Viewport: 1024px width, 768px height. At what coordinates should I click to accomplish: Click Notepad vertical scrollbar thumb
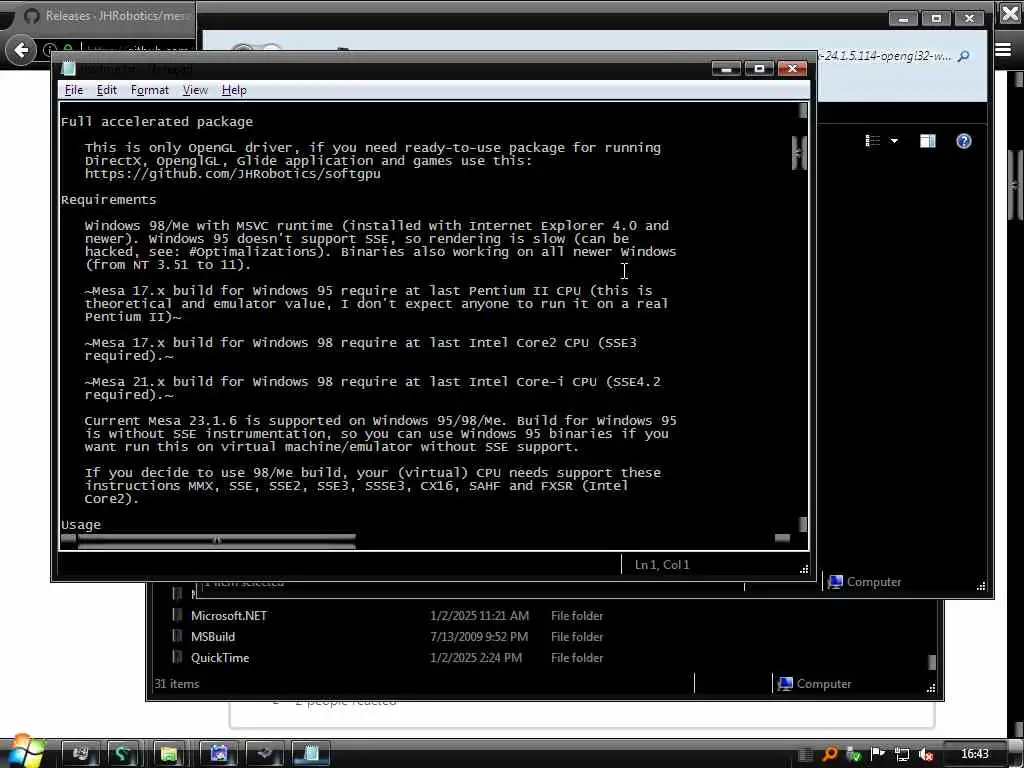click(x=799, y=153)
